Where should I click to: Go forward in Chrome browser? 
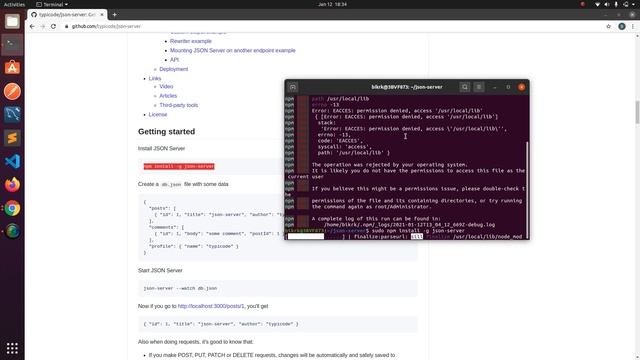(43, 26)
